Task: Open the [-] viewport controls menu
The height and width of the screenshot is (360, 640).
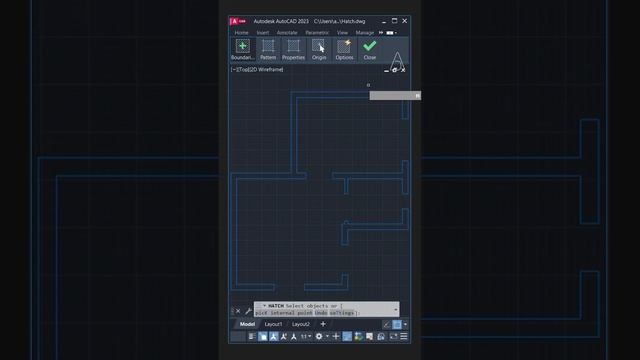Action: pyautogui.click(x=234, y=70)
